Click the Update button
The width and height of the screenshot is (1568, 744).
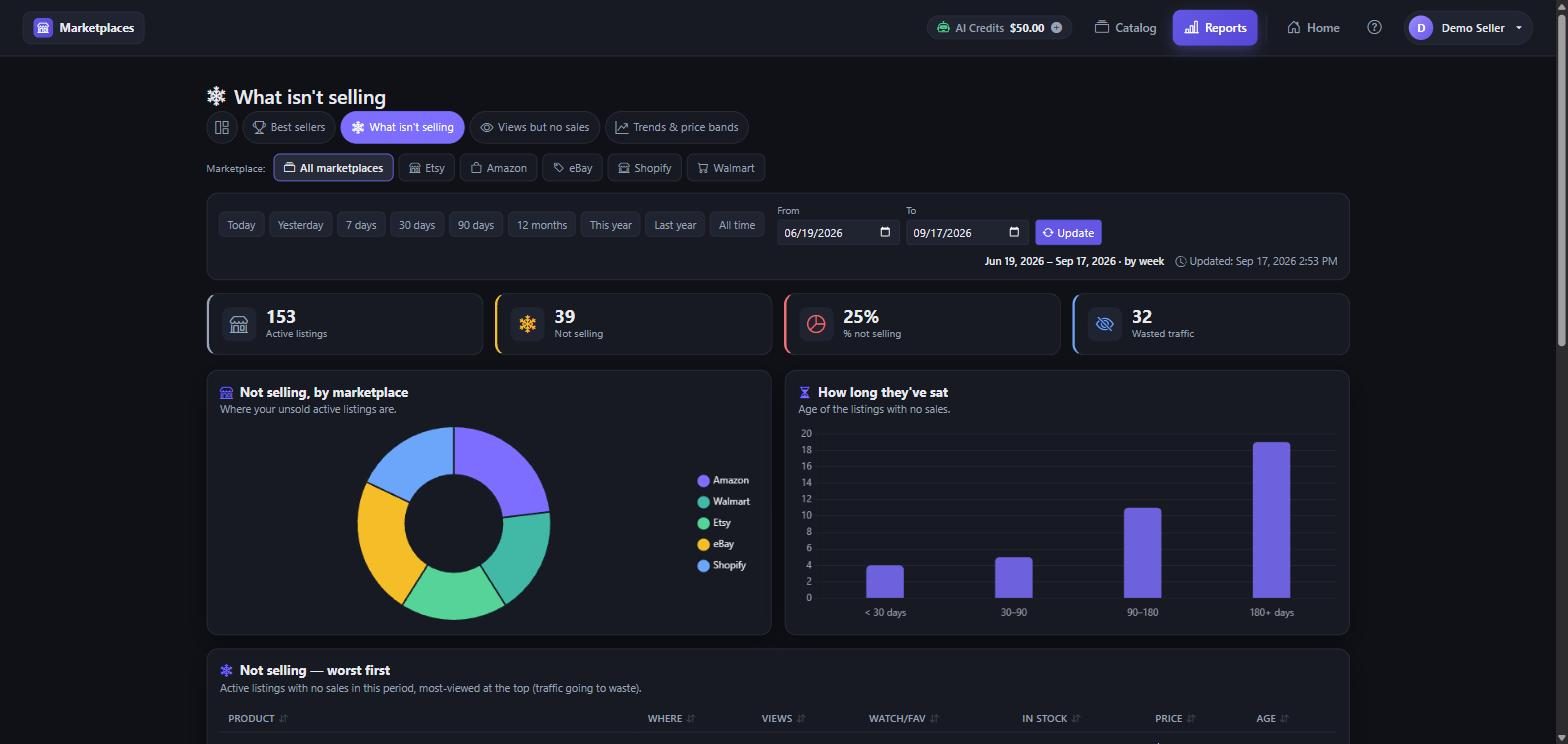coord(1068,233)
